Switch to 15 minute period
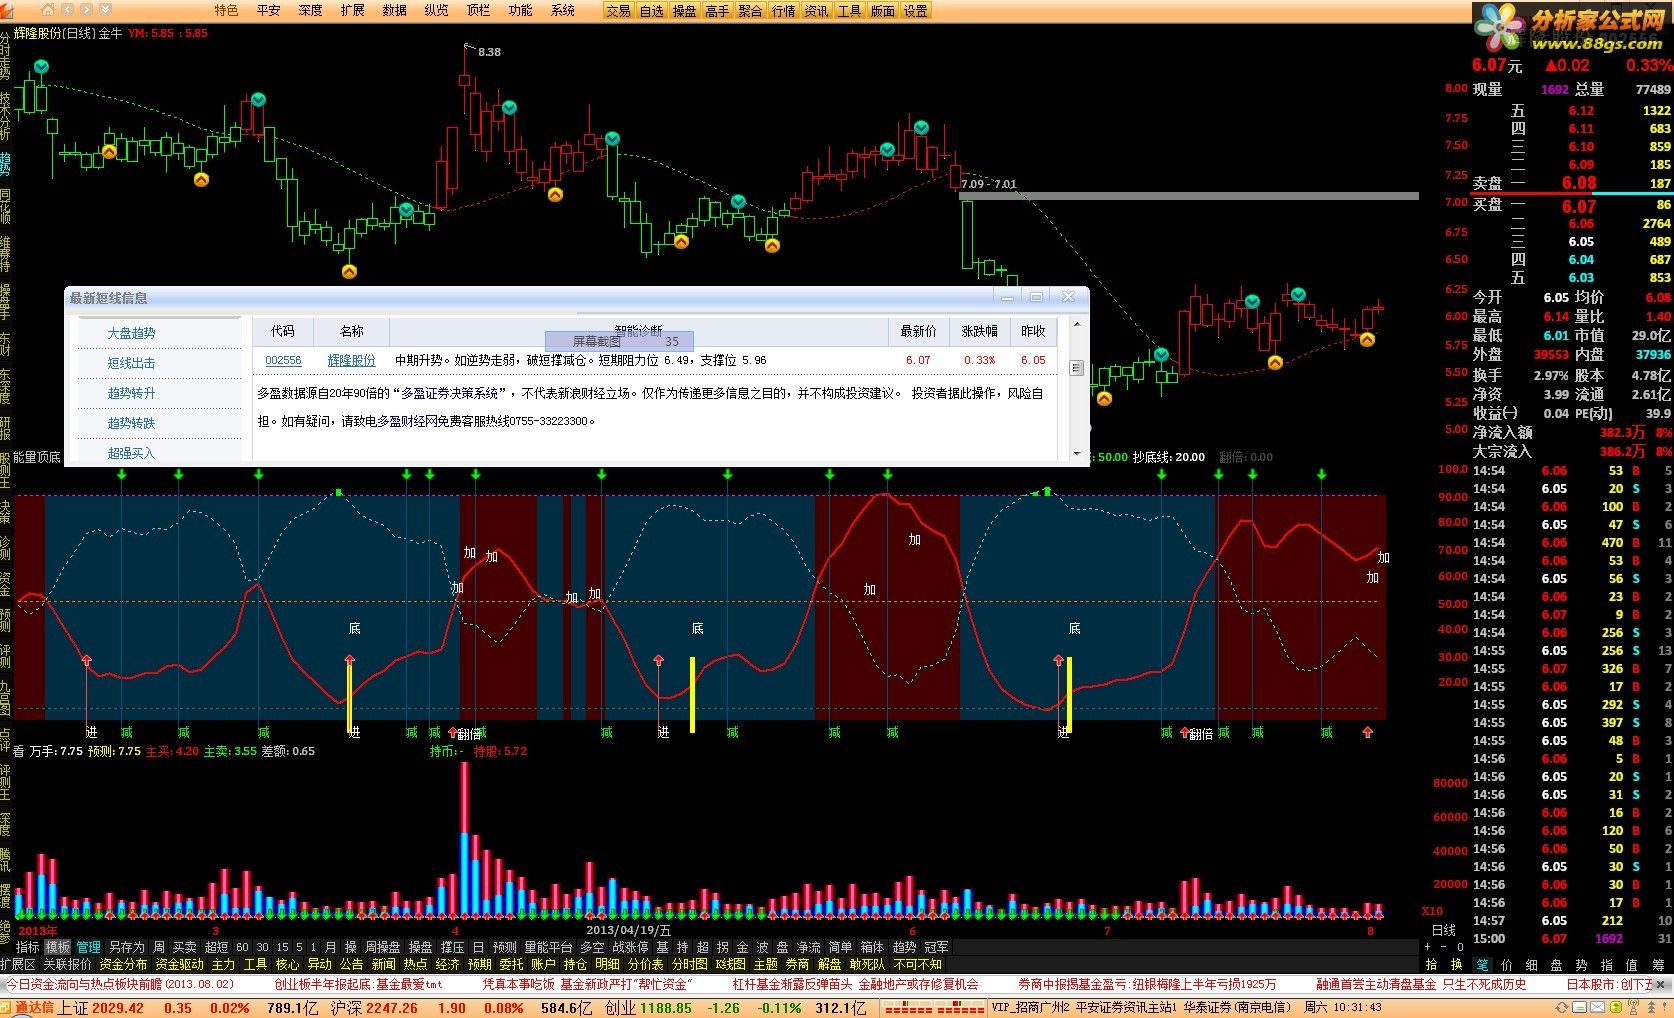Screen dimensions: 1674x1018 point(282,947)
